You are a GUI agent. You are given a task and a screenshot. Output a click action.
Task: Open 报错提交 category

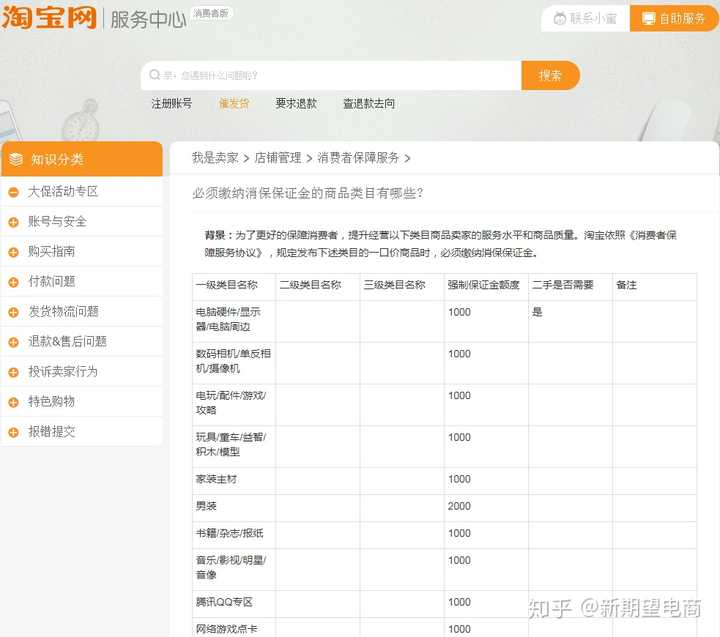click(51, 431)
